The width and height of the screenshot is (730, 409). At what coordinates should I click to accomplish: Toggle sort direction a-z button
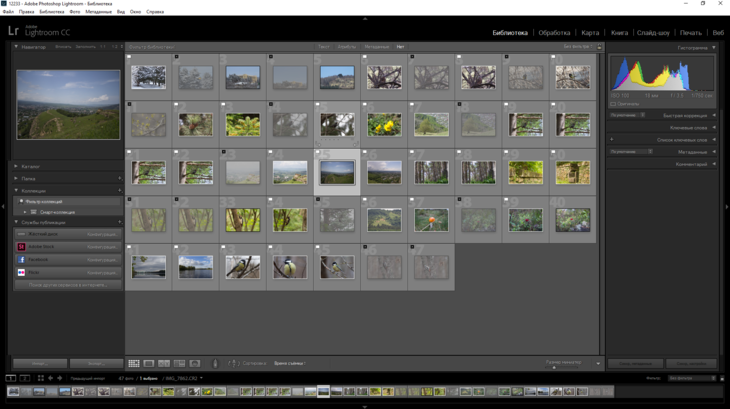[x=233, y=363]
